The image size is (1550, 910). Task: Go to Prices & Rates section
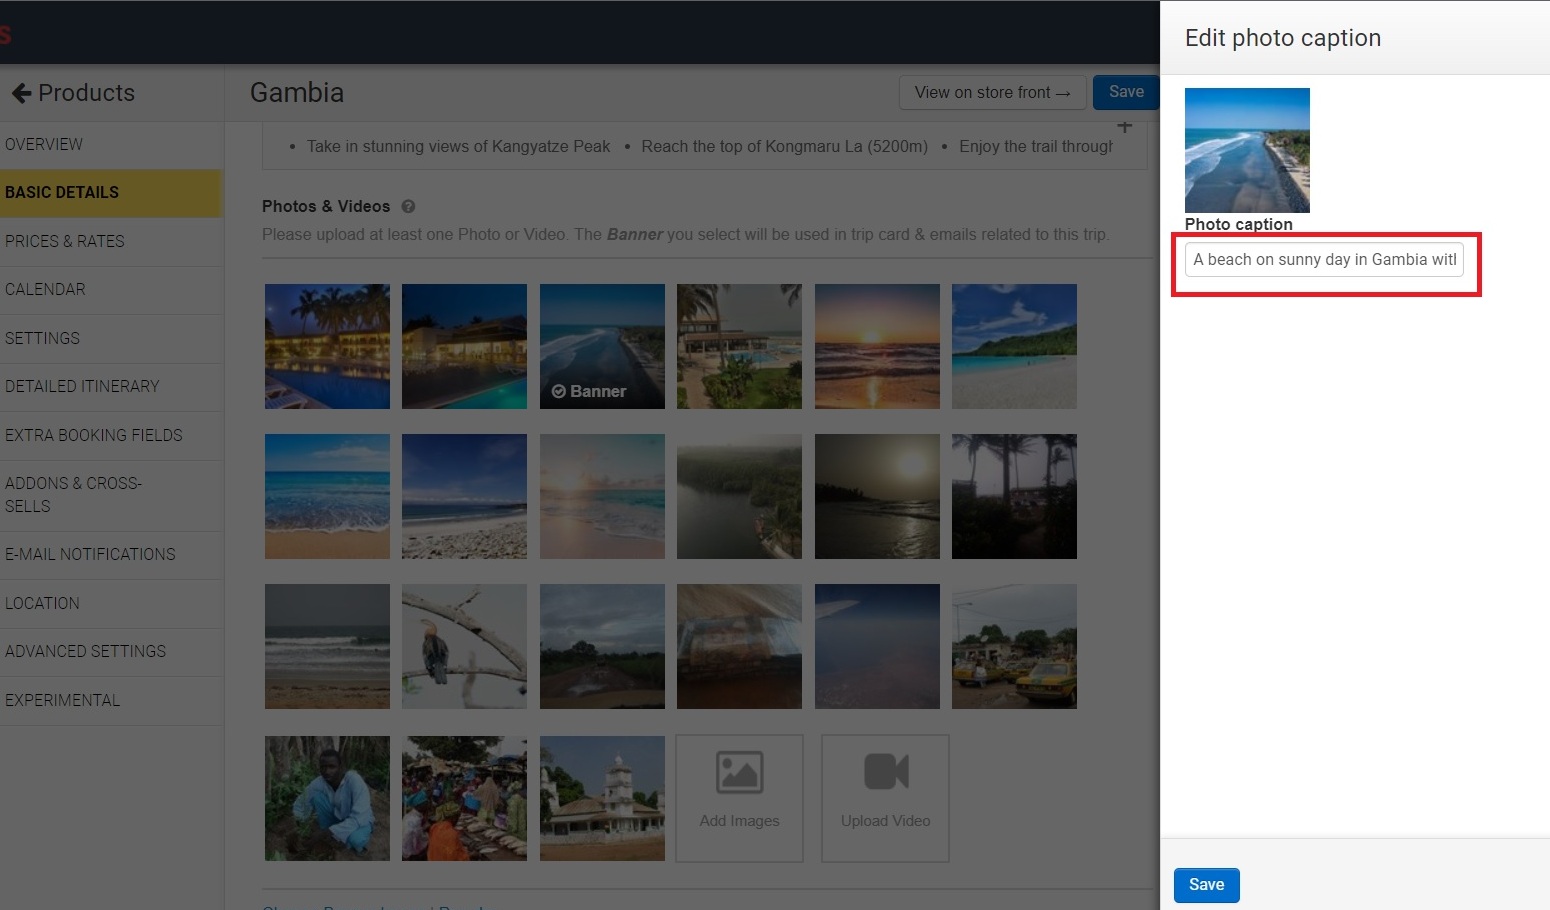click(65, 241)
